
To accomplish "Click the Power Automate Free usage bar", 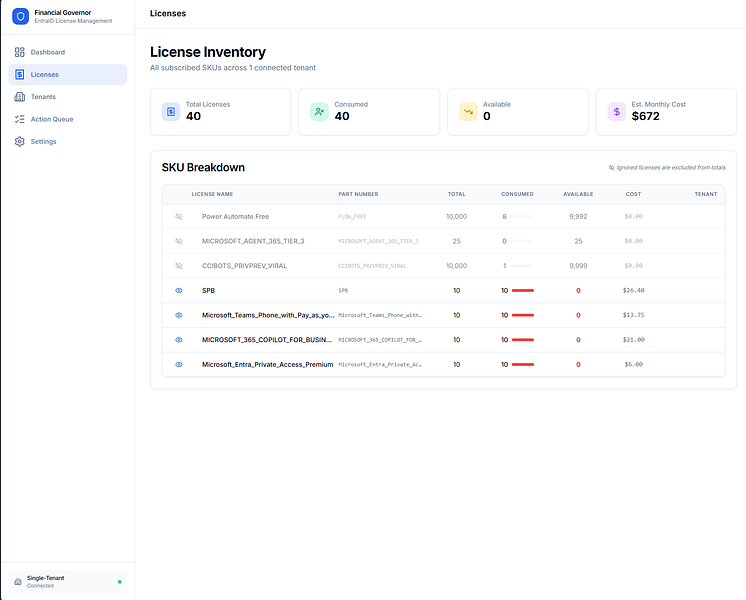I will pos(521,216).
